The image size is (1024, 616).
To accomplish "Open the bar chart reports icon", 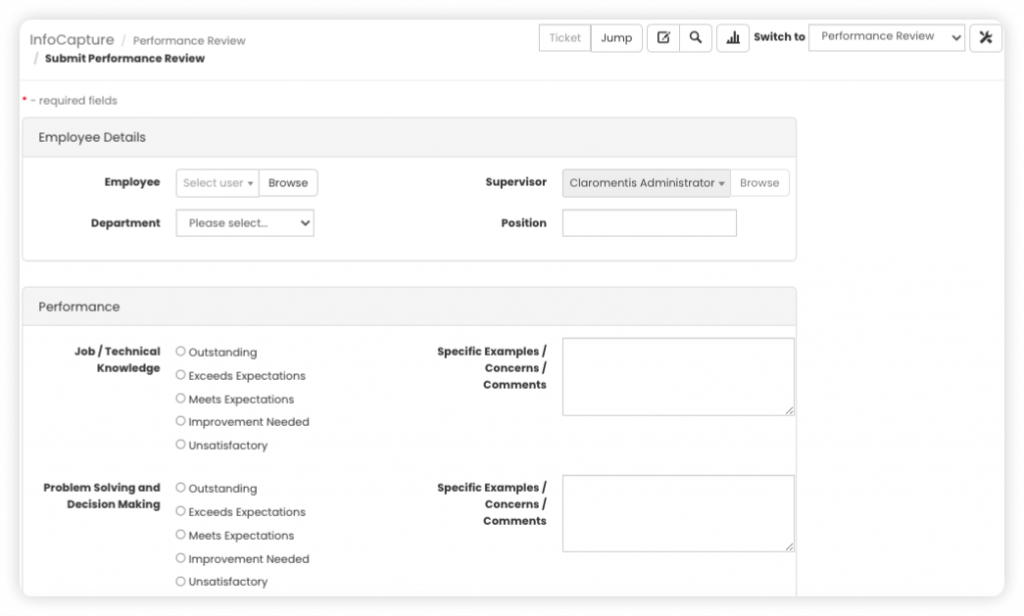I will [x=733, y=38].
